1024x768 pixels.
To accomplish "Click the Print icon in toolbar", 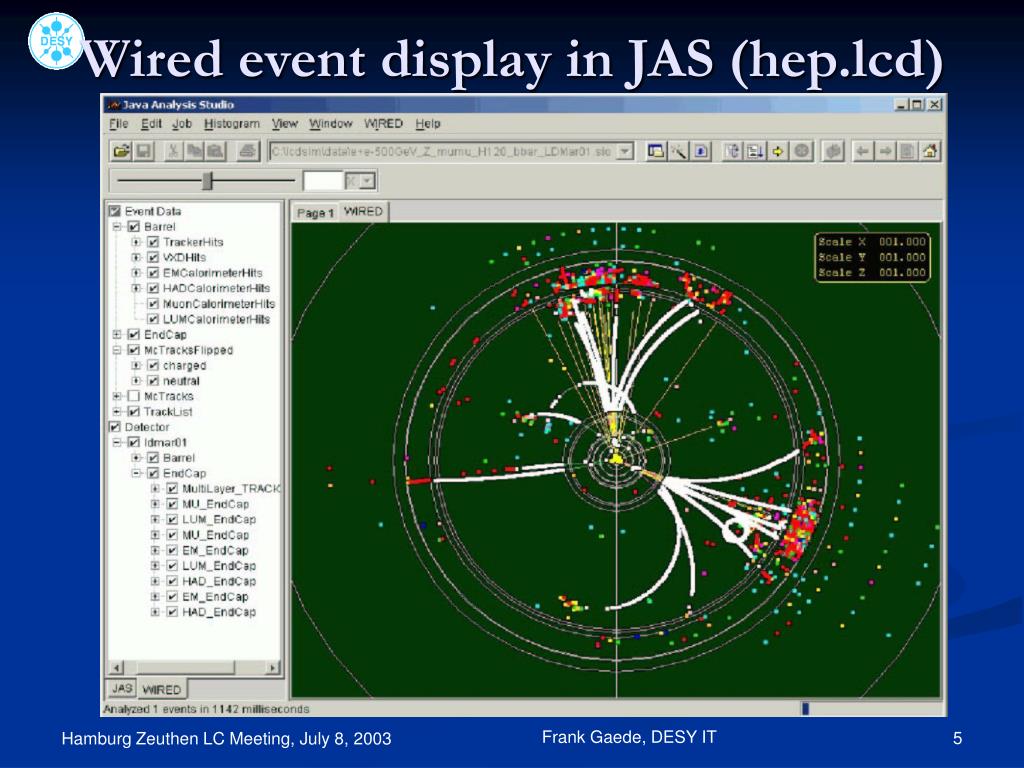I will click(x=247, y=152).
